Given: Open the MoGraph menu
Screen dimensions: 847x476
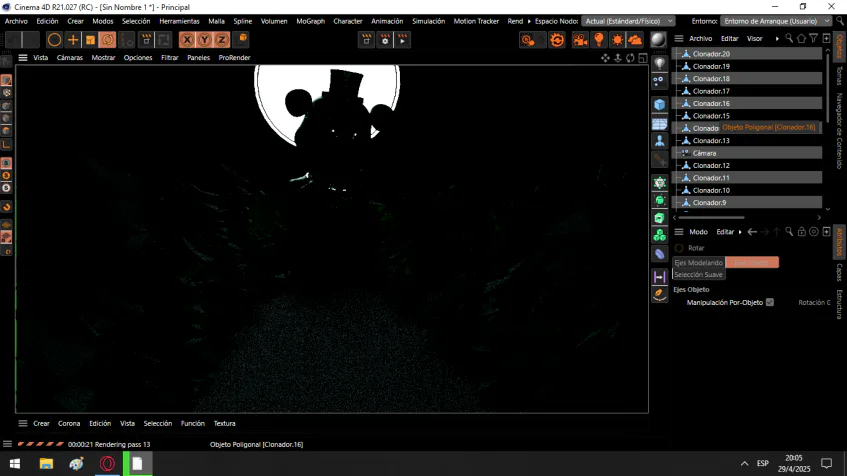Looking at the screenshot, I should tap(311, 21).
